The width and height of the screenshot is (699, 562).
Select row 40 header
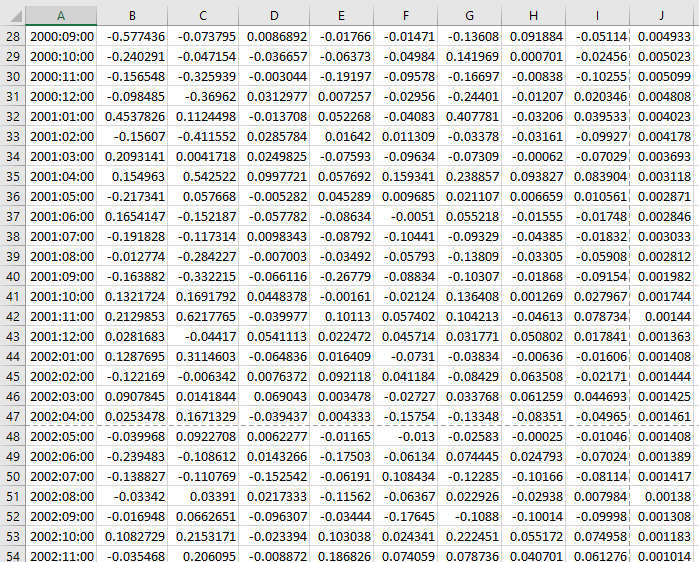click(13, 276)
